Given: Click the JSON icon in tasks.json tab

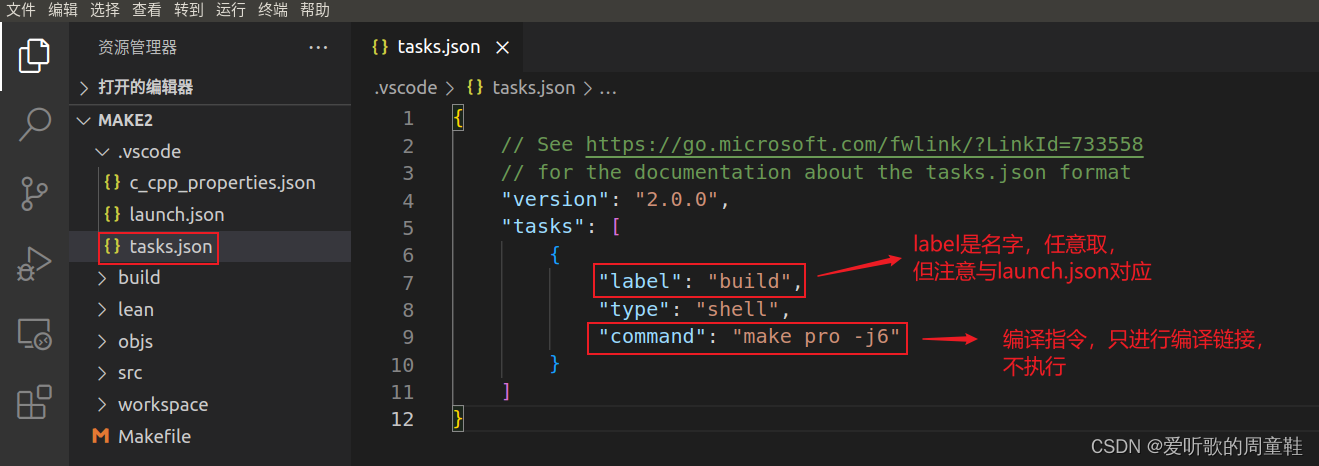Looking at the screenshot, I should tap(379, 47).
